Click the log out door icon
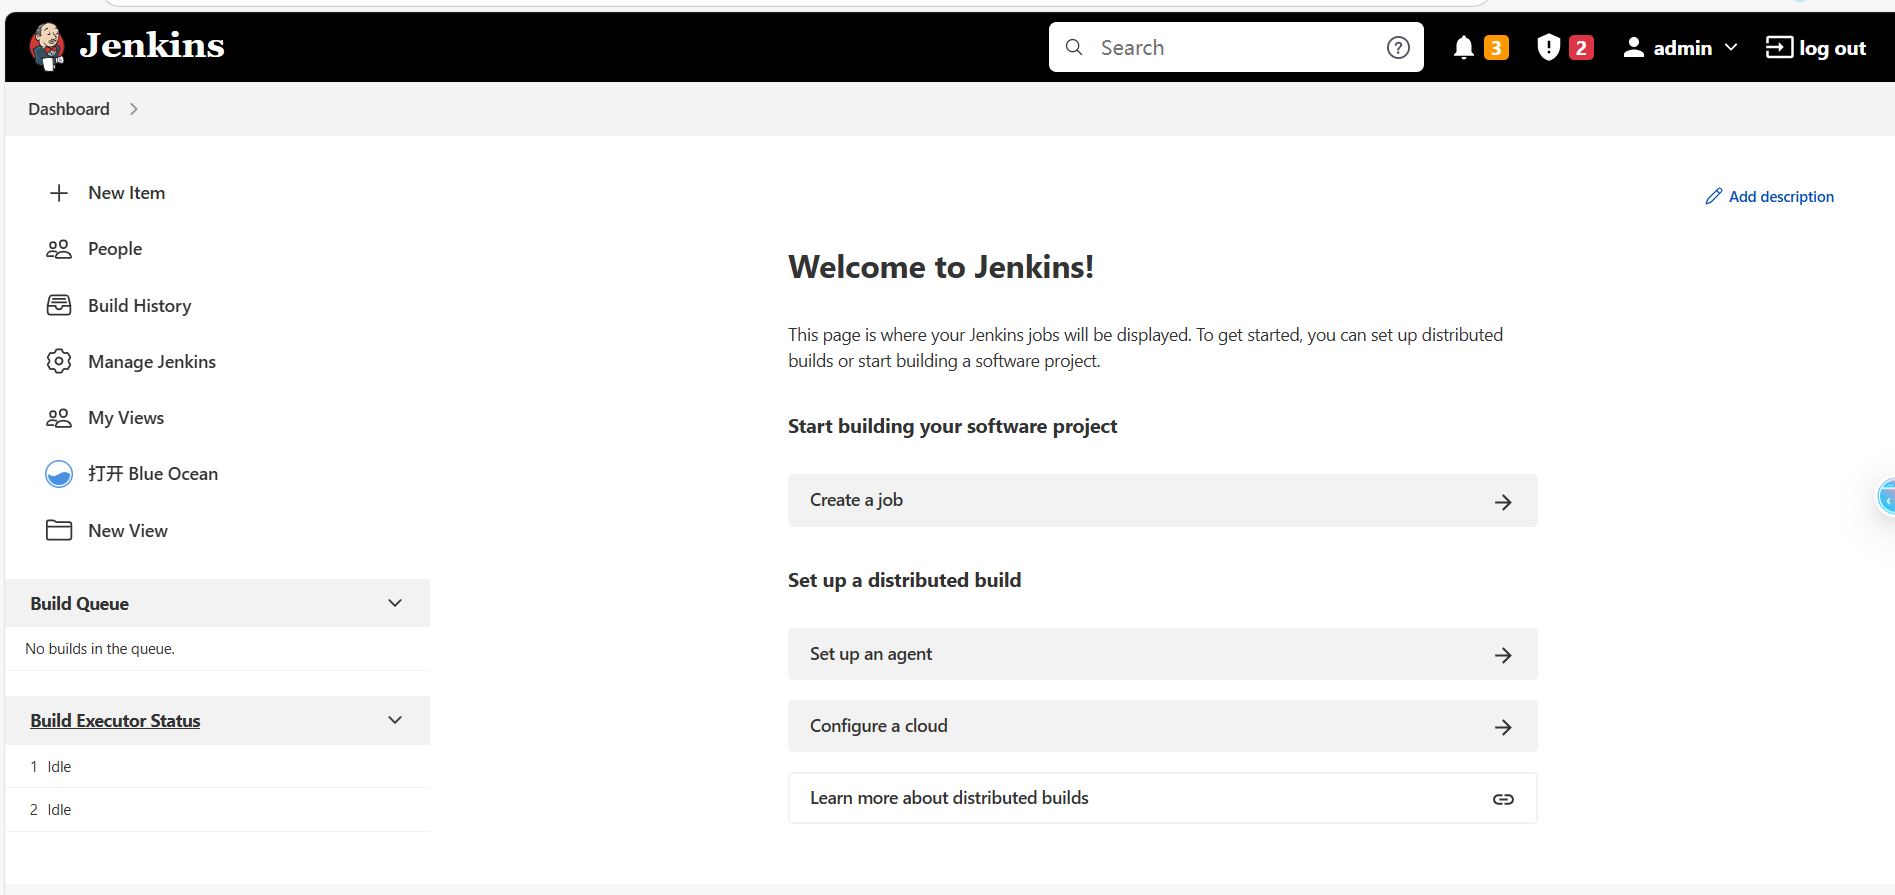 pos(1779,47)
